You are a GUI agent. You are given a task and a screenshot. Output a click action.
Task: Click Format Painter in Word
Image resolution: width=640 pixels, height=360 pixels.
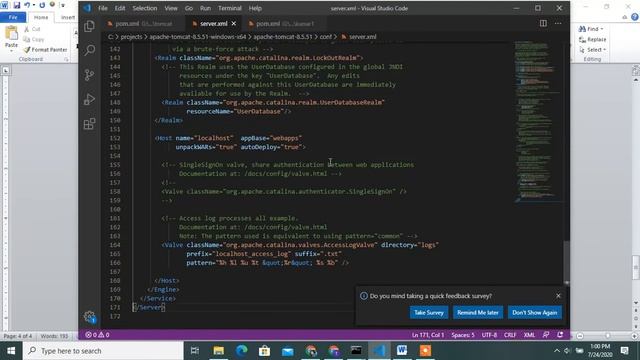[x=45, y=49]
